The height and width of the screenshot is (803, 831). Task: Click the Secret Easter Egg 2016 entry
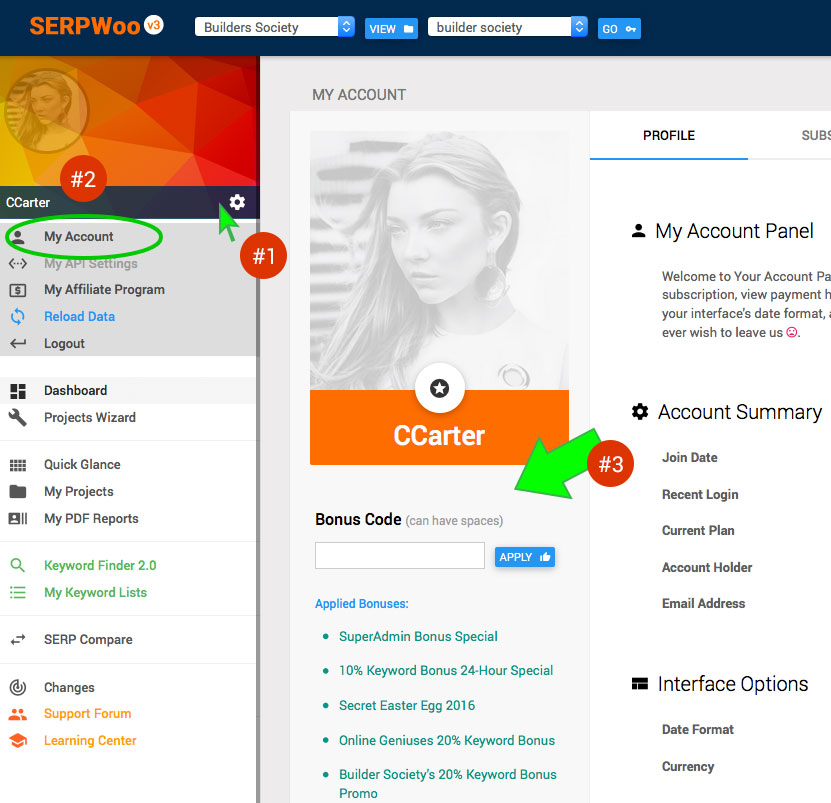[x=407, y=705]
